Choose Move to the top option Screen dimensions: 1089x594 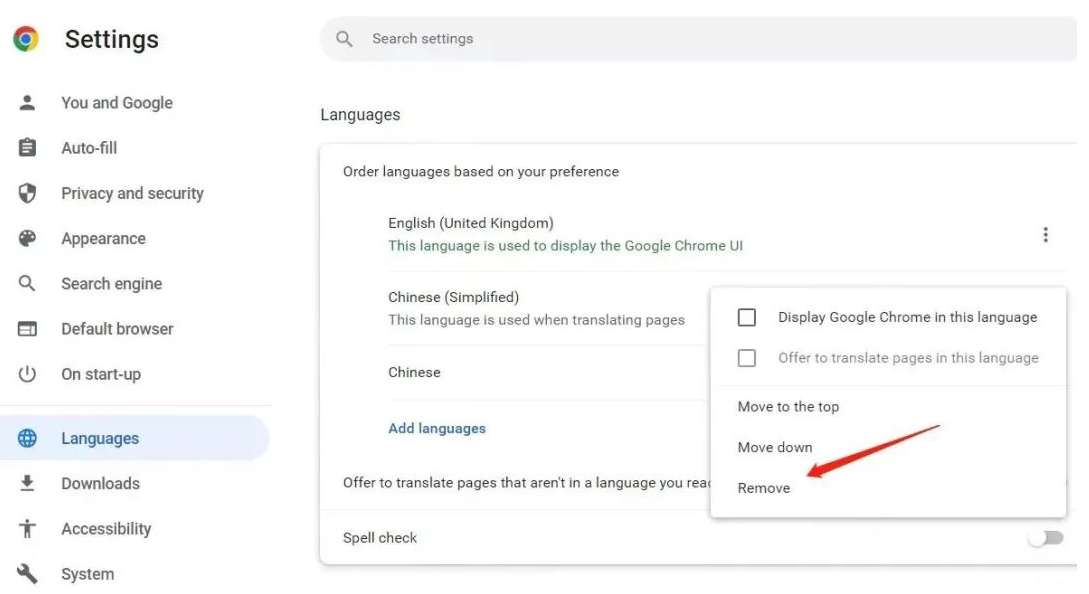(788, 406)
